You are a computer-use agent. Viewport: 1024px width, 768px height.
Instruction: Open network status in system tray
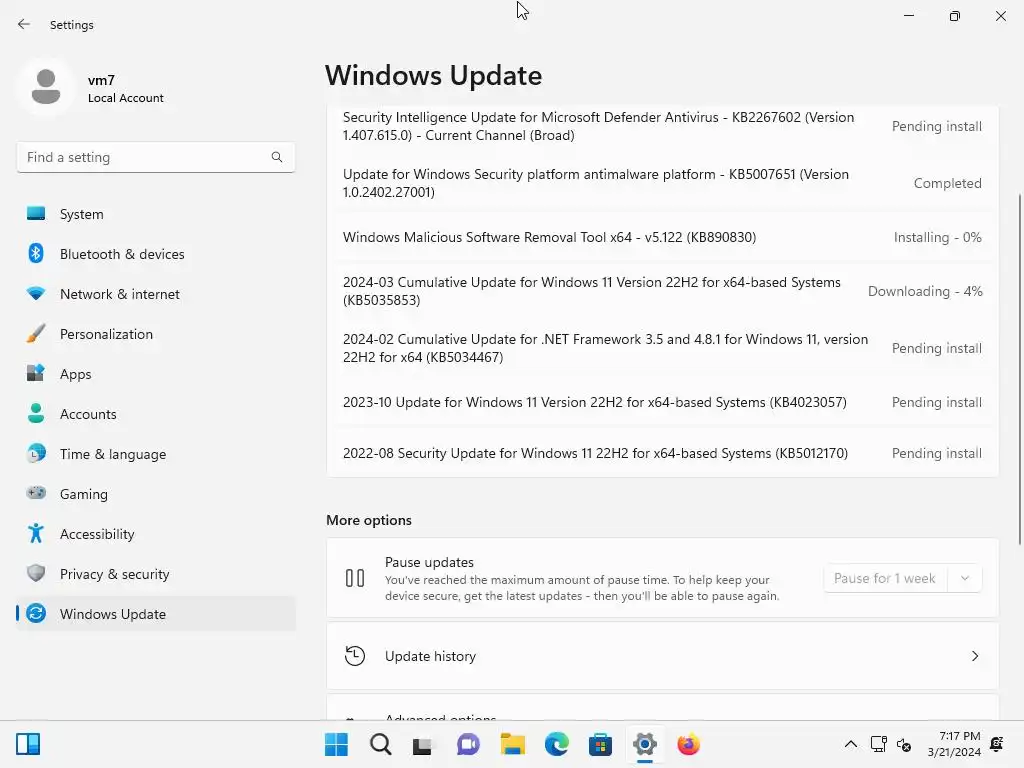tap(878, 744)
